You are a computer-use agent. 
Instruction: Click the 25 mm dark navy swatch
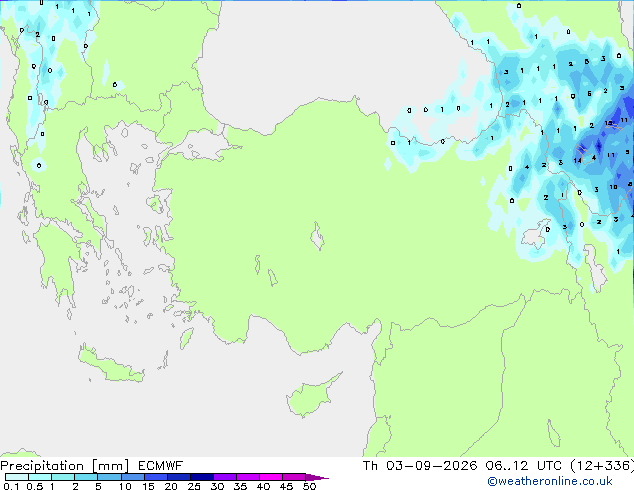(202, 477)
